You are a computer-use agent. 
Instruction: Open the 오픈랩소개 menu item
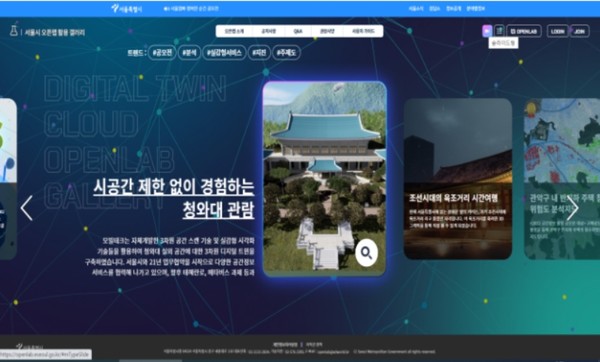click(x=234, y=31)
